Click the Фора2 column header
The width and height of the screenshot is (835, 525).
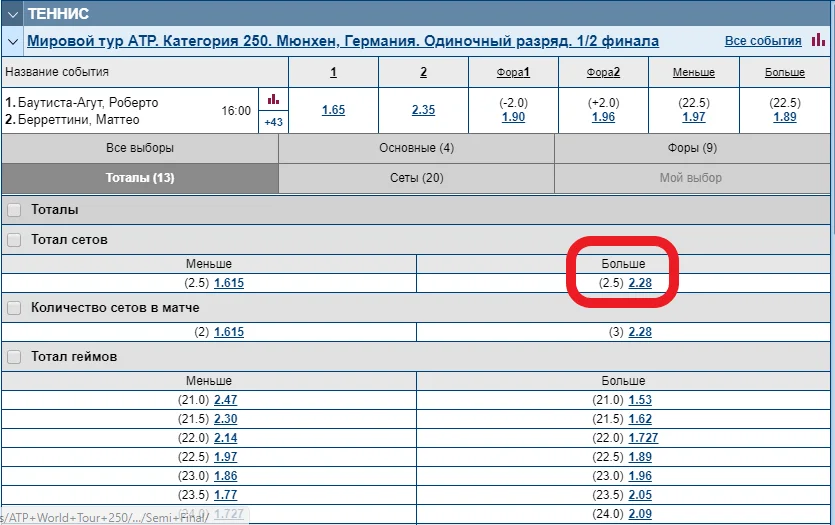point(603,72)
